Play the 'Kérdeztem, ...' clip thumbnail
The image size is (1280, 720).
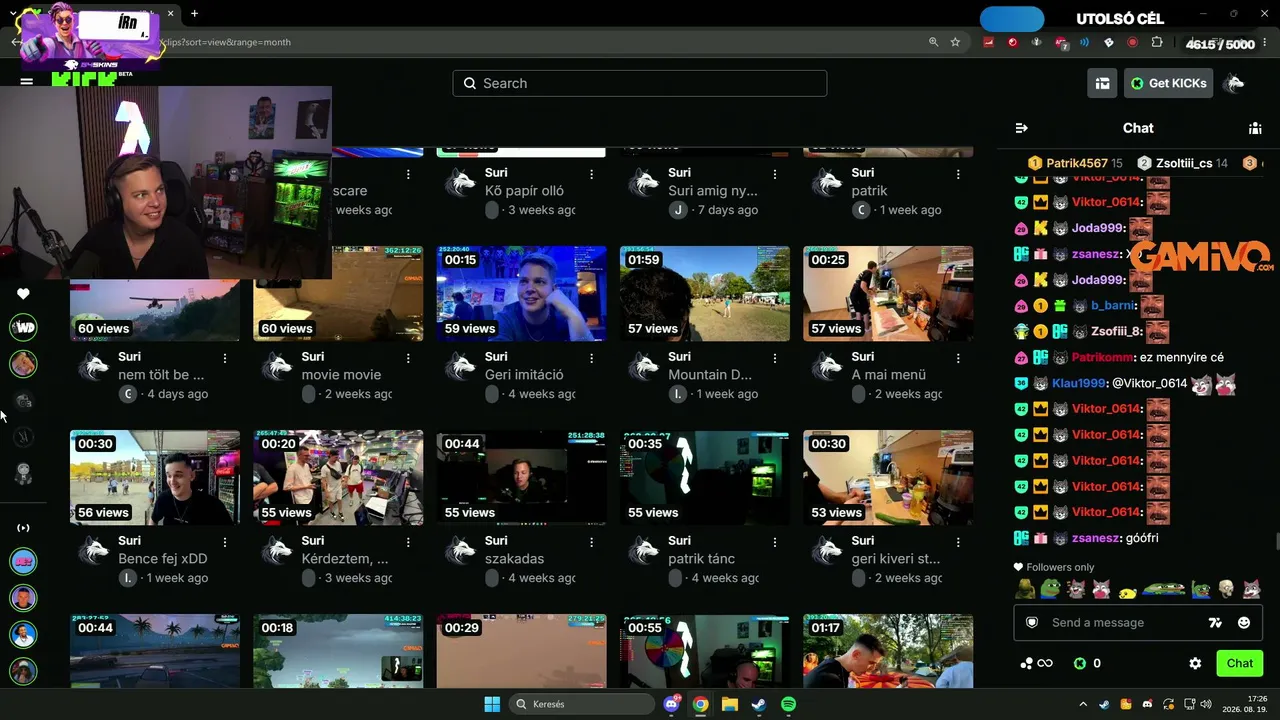[x=338, y=478]
